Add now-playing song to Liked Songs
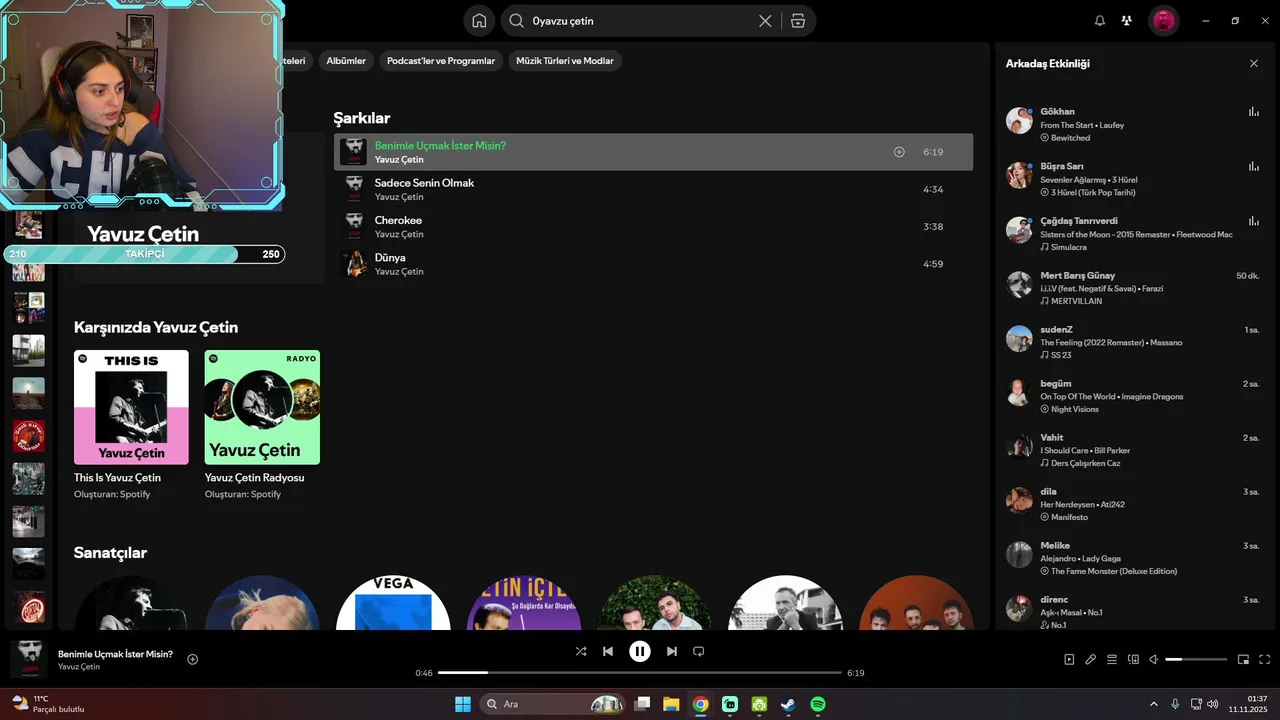Screen dimensions: 1280x720 193,659
